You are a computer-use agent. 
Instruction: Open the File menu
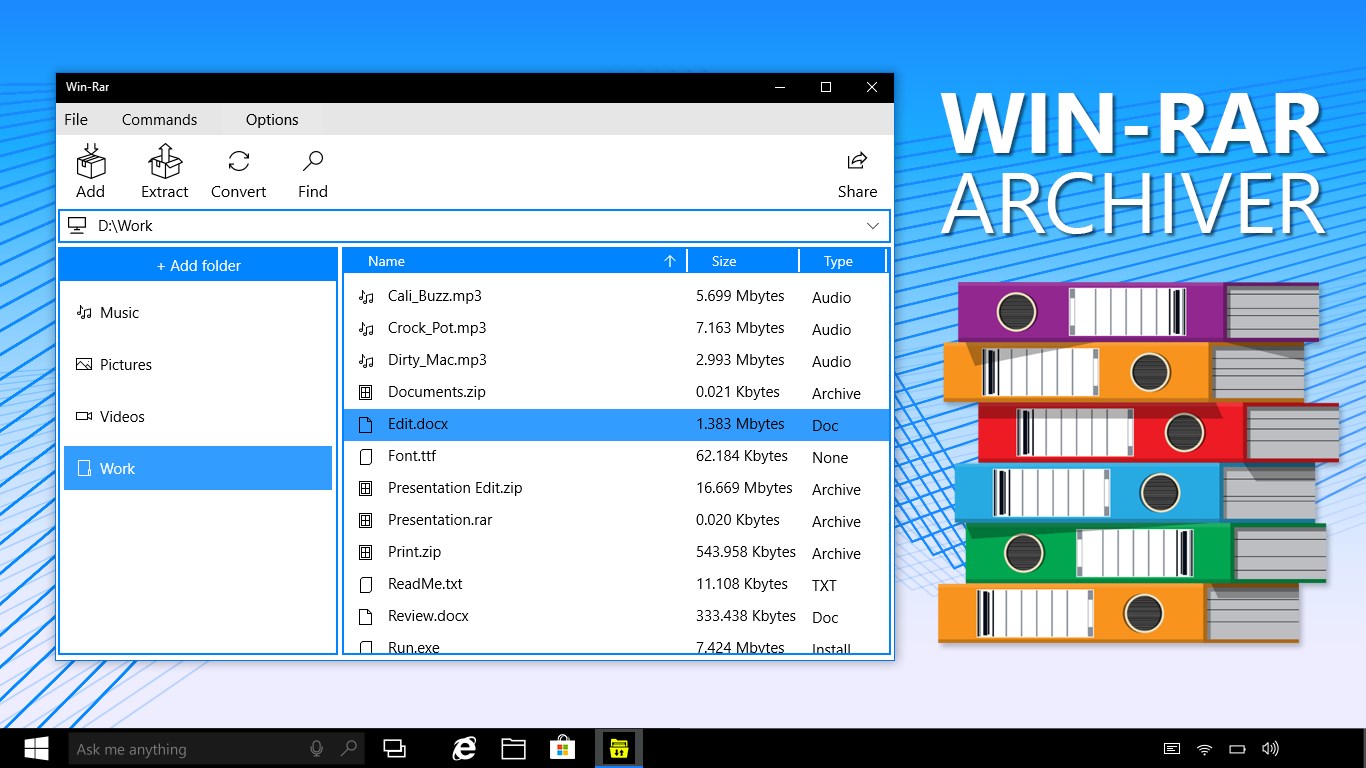click(x=76, y=119)
